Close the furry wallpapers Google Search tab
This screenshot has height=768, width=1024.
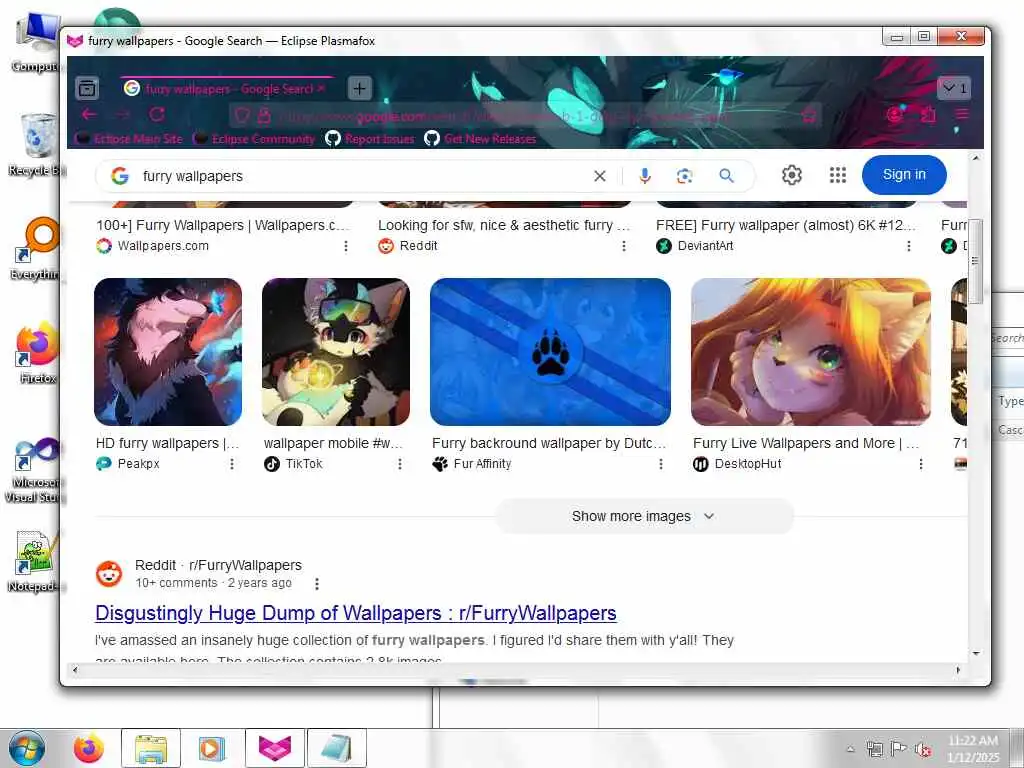pyautogui.click(x=321, y=88)
